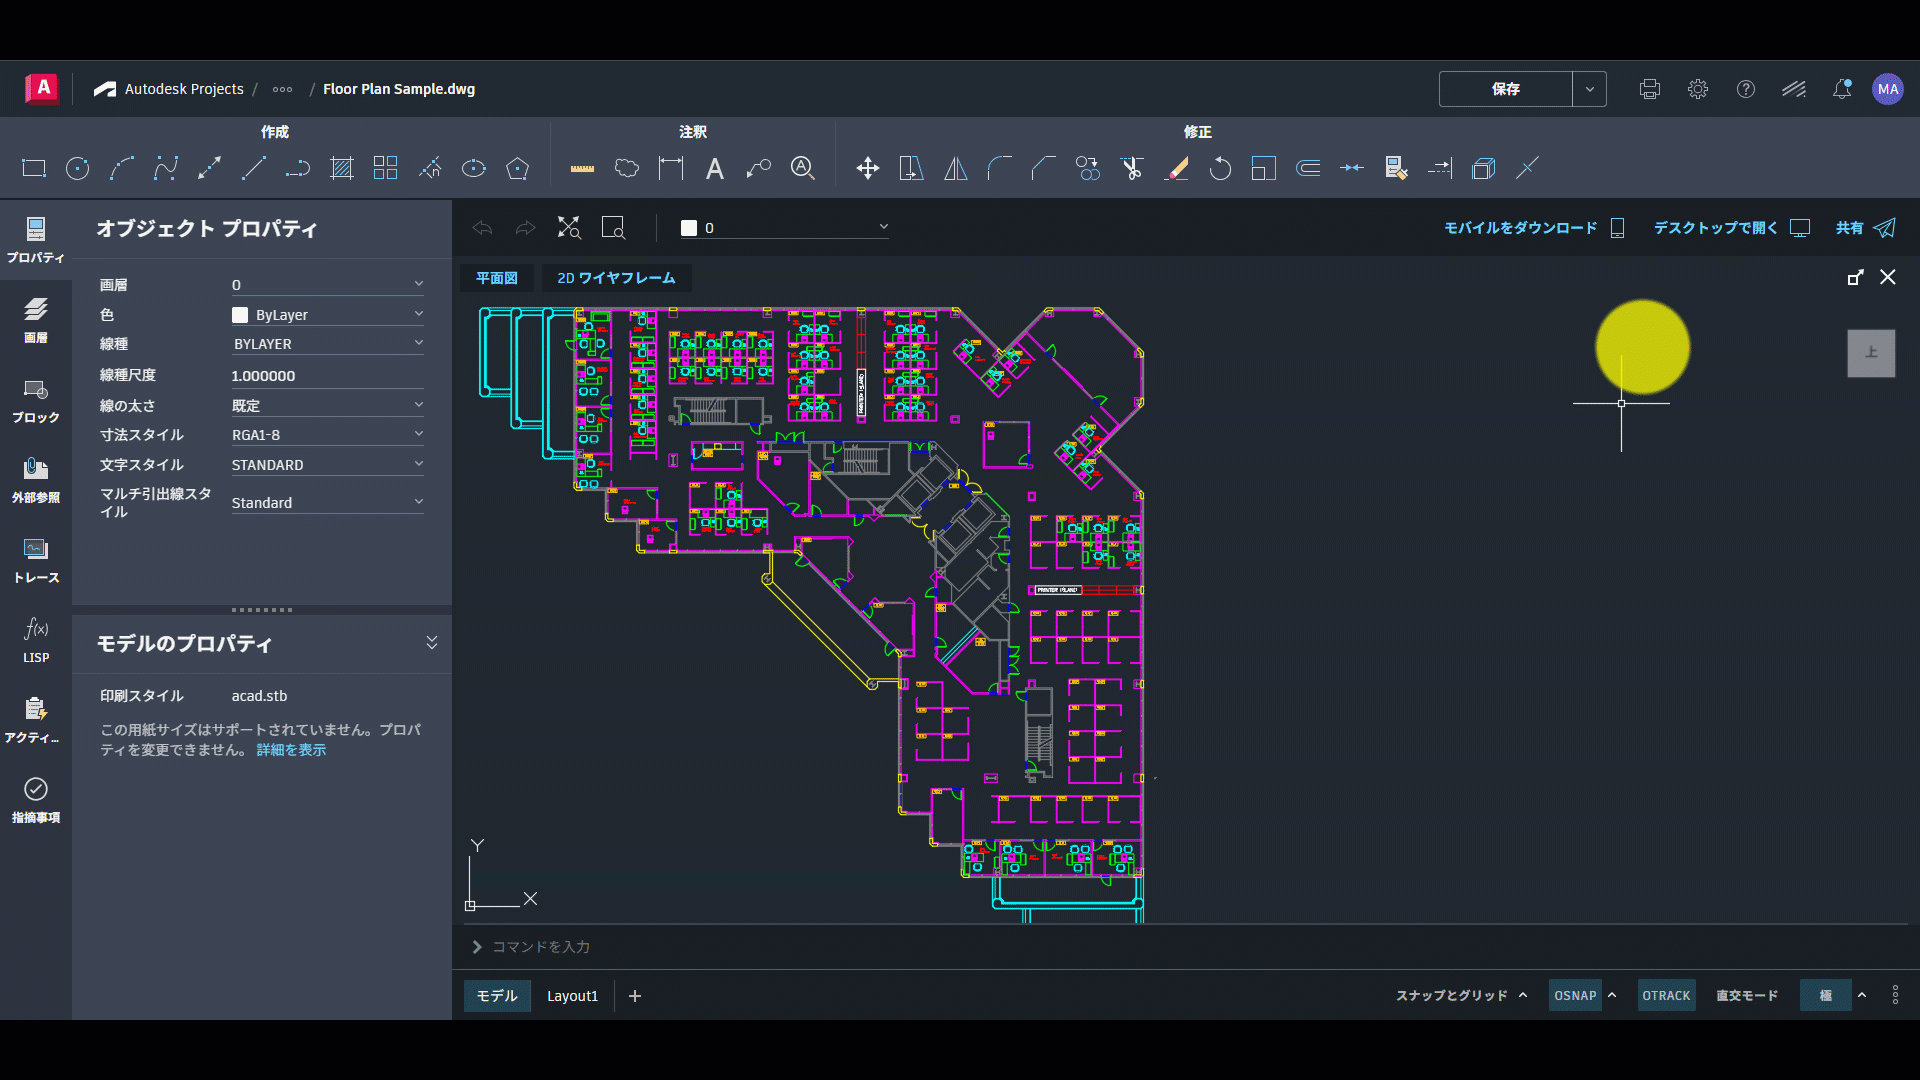Expand the save button dropdown arrow
Viewport: 1920px width, 1080px height.
point(1590,89)
